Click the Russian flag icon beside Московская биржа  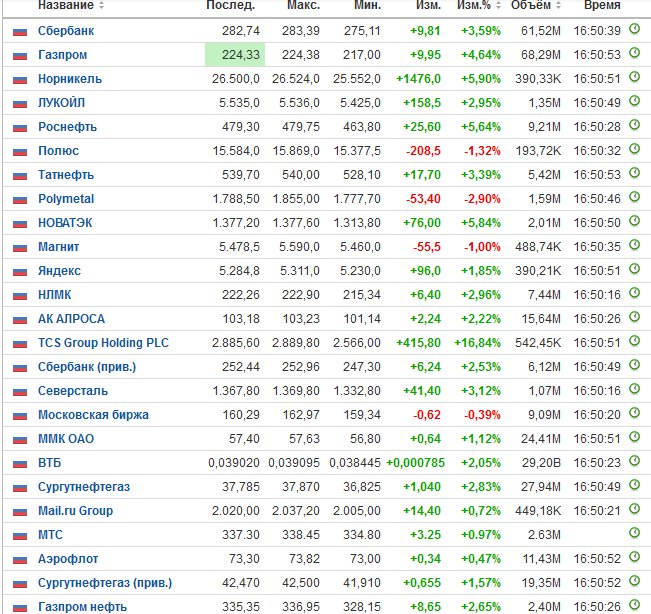coord(20,416)
